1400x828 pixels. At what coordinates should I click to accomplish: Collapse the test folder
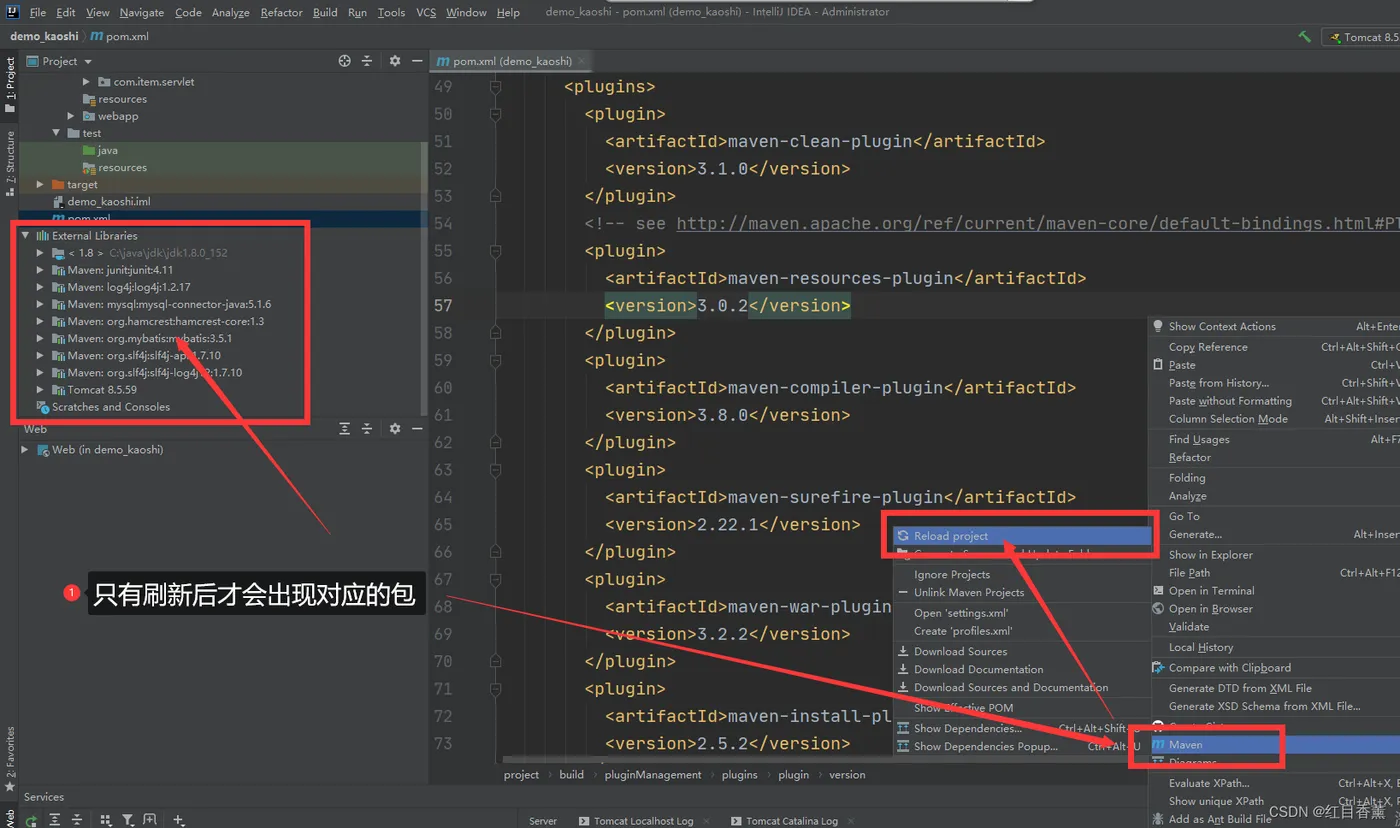point(56,133)
